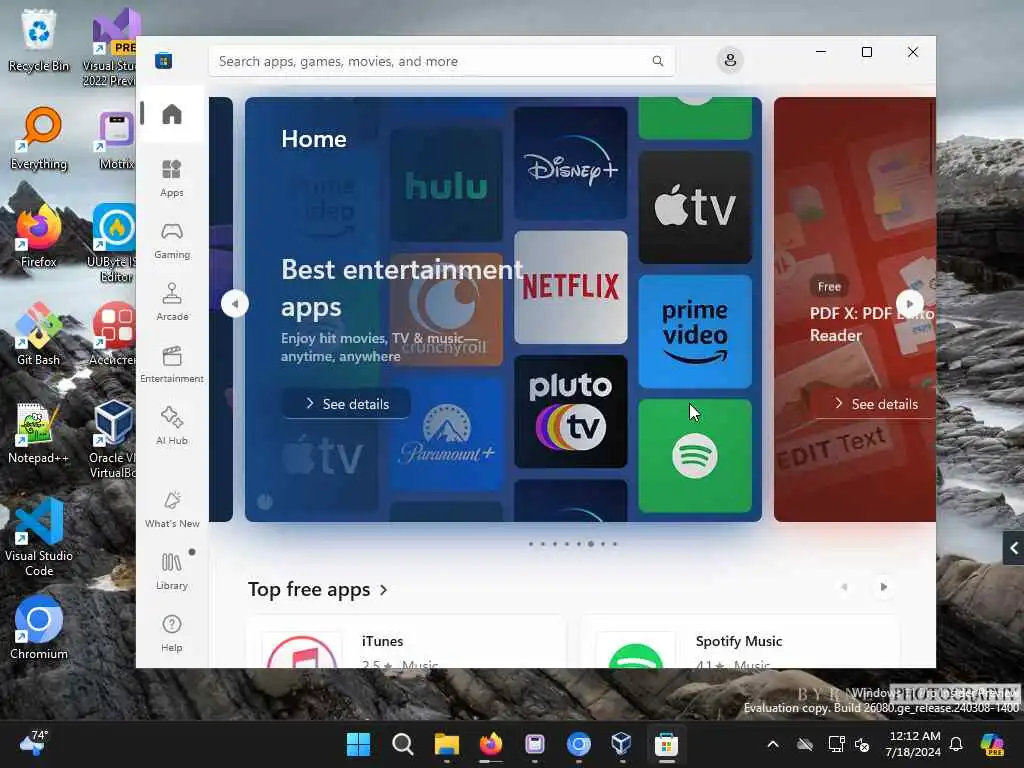The height and width of the screenshot is (768, 1024).
Task: Focus the Search apps, games, movies field
Action: coord(441,61)
